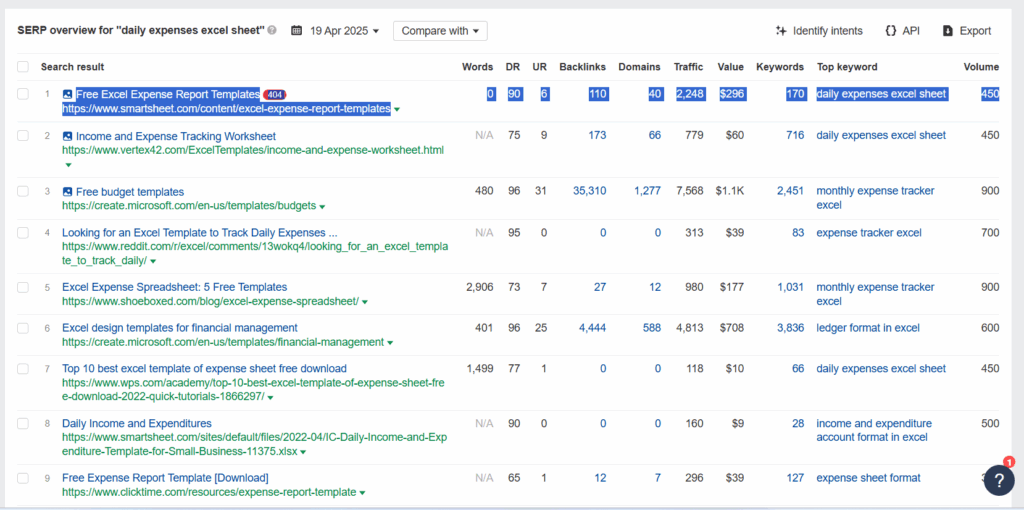Click backlinks count 4,444 in financial management row
The width and height of the screenshot is (1024, 510).
(x=592, y=328)
